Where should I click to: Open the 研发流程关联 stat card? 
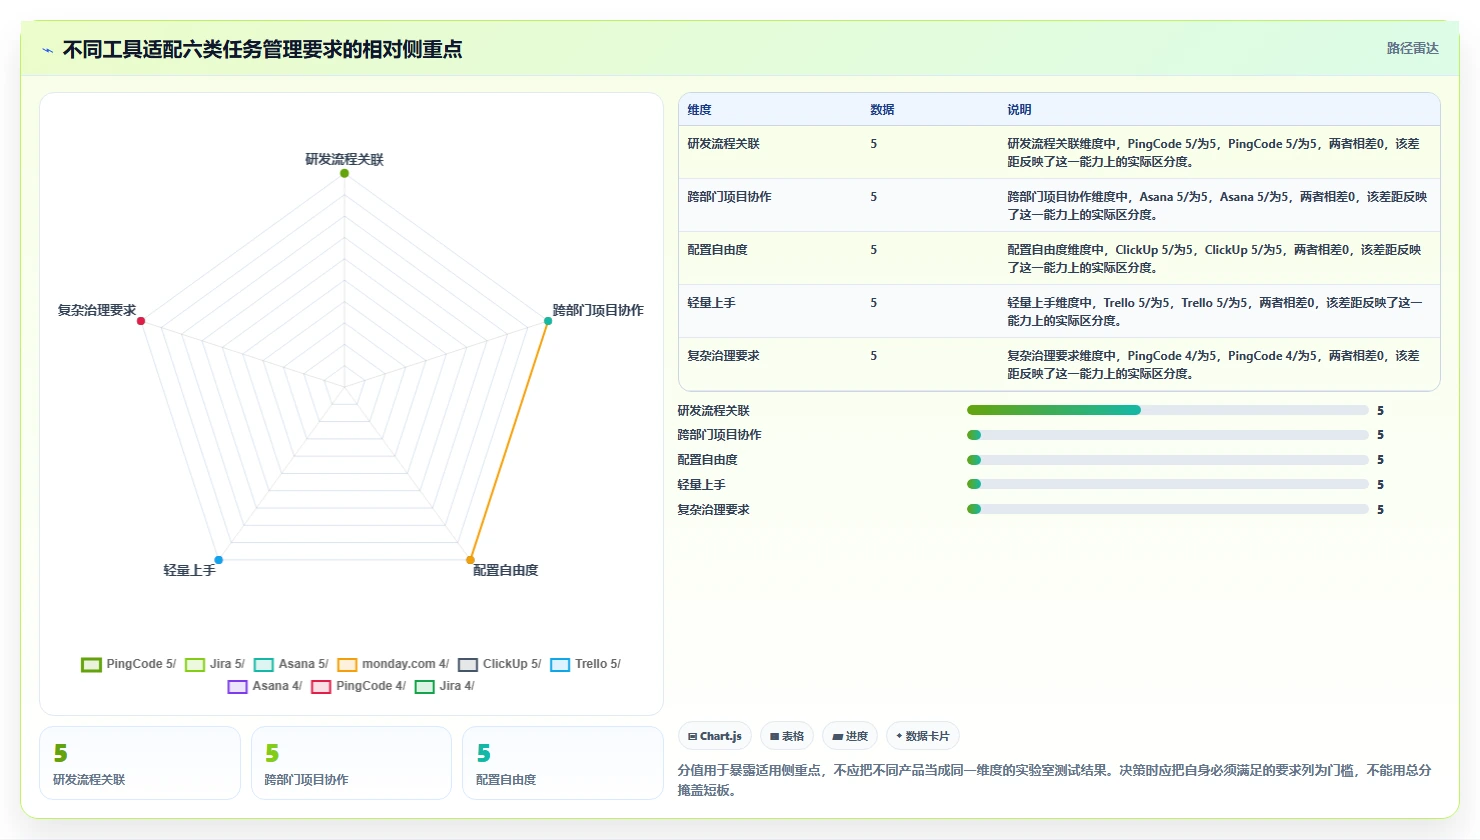140,763
